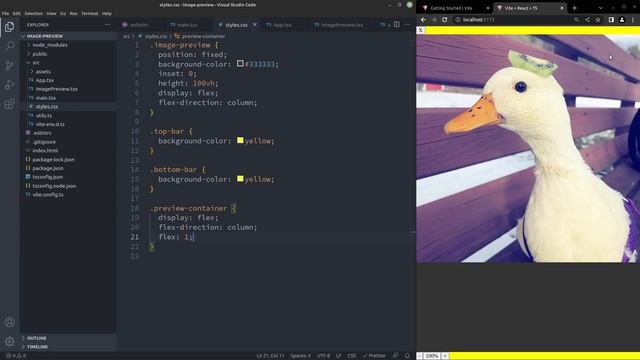Click the #333333 color swatch

tap(240, 63)
